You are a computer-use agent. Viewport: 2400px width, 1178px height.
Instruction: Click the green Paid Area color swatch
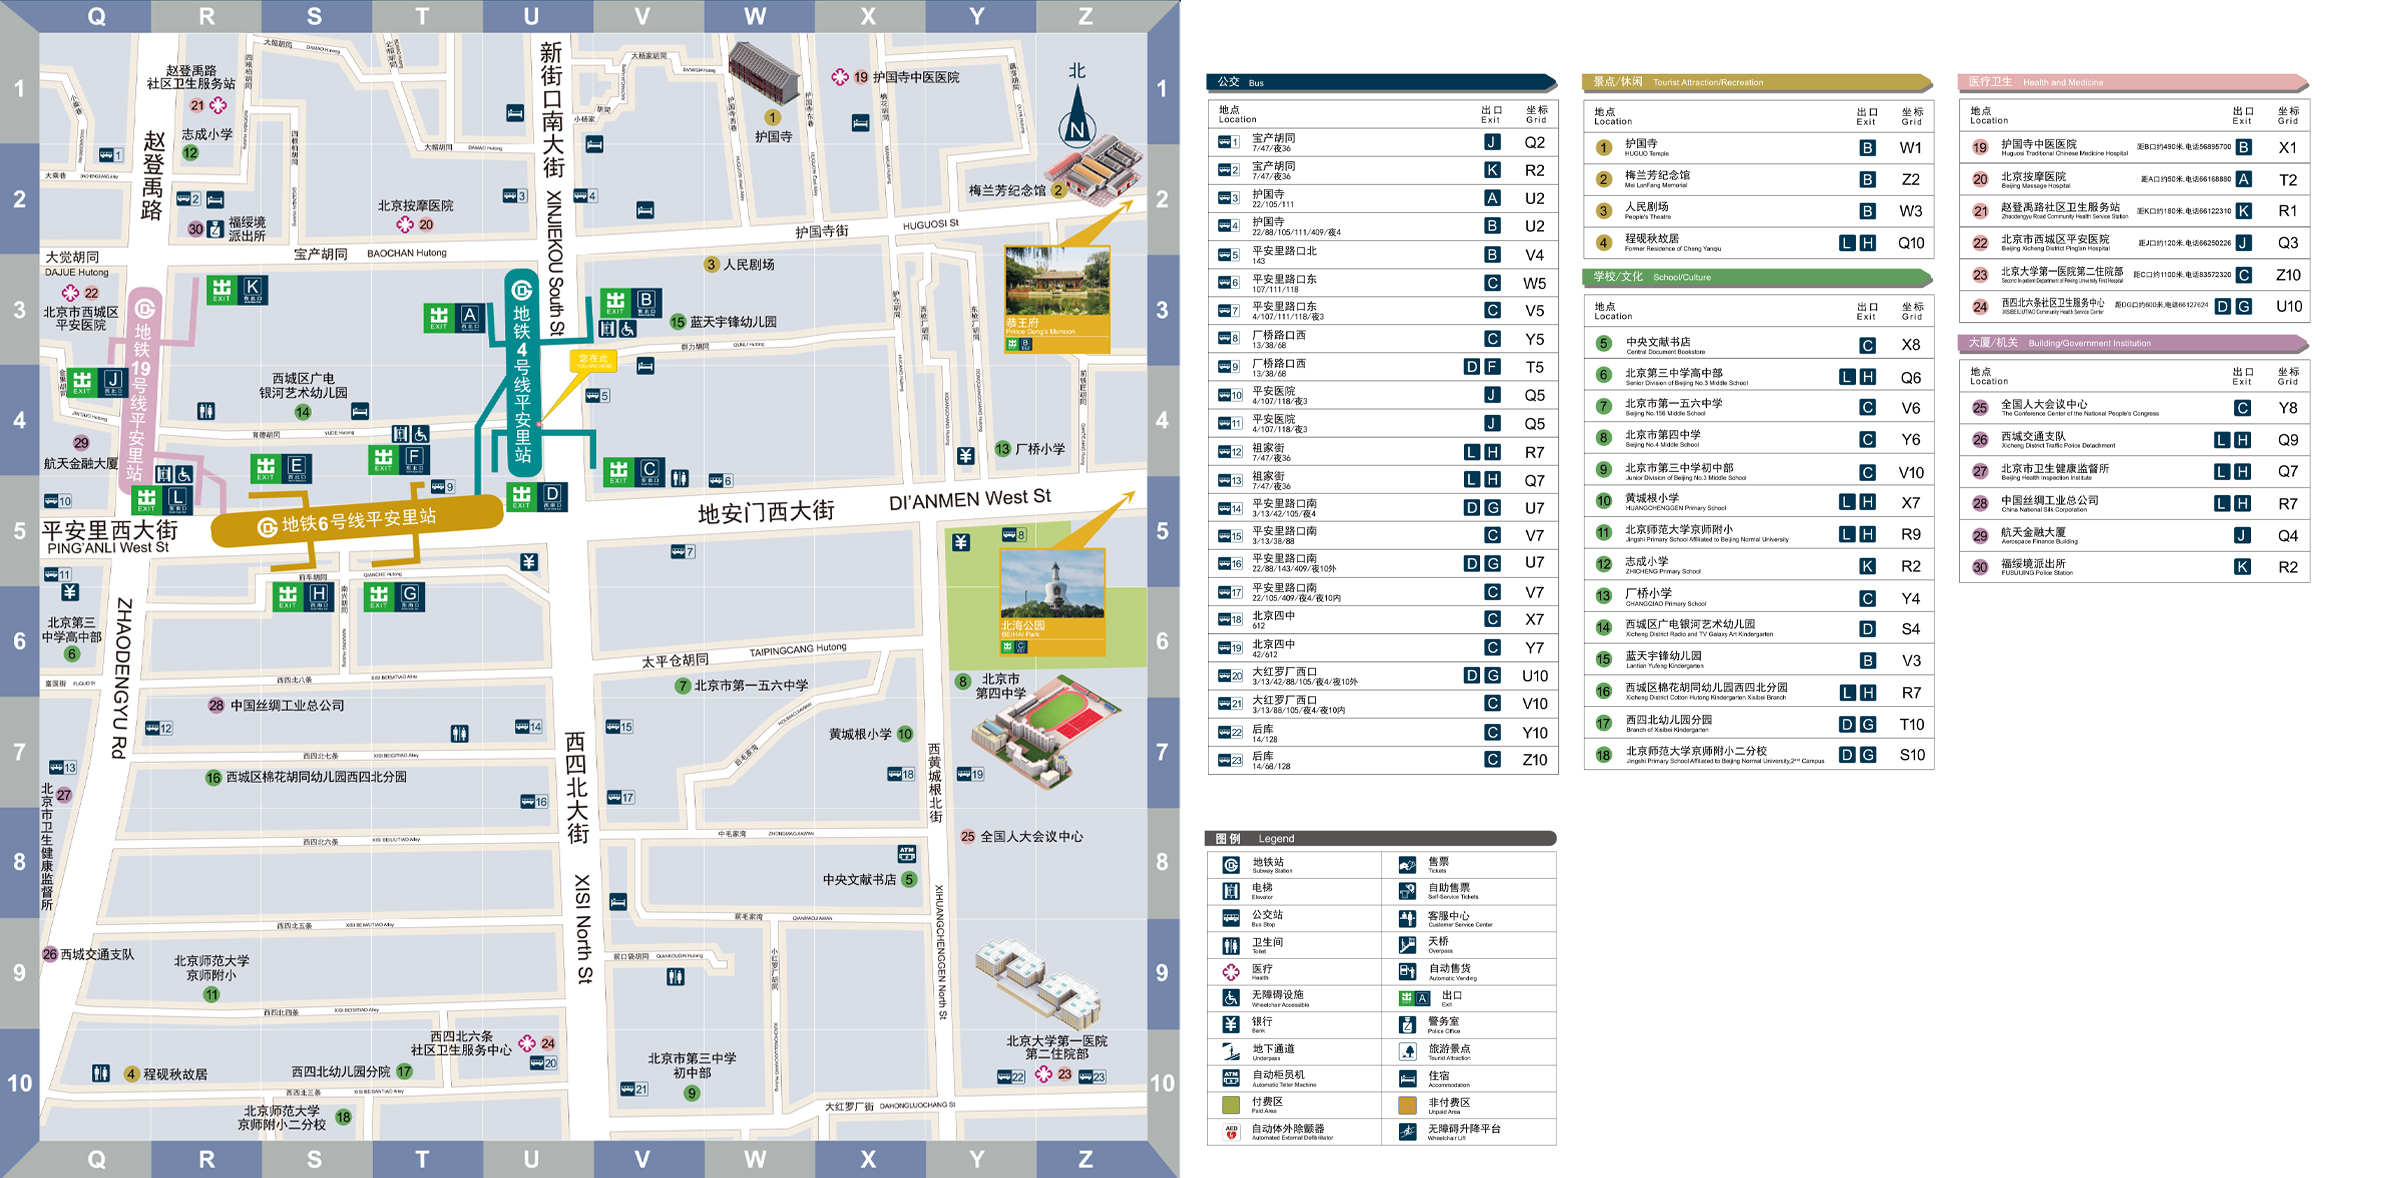1231,1104
